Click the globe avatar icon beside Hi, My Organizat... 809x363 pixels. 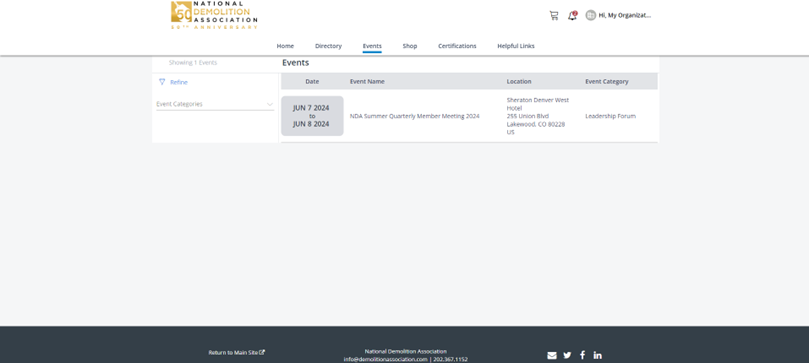(591, 15)
